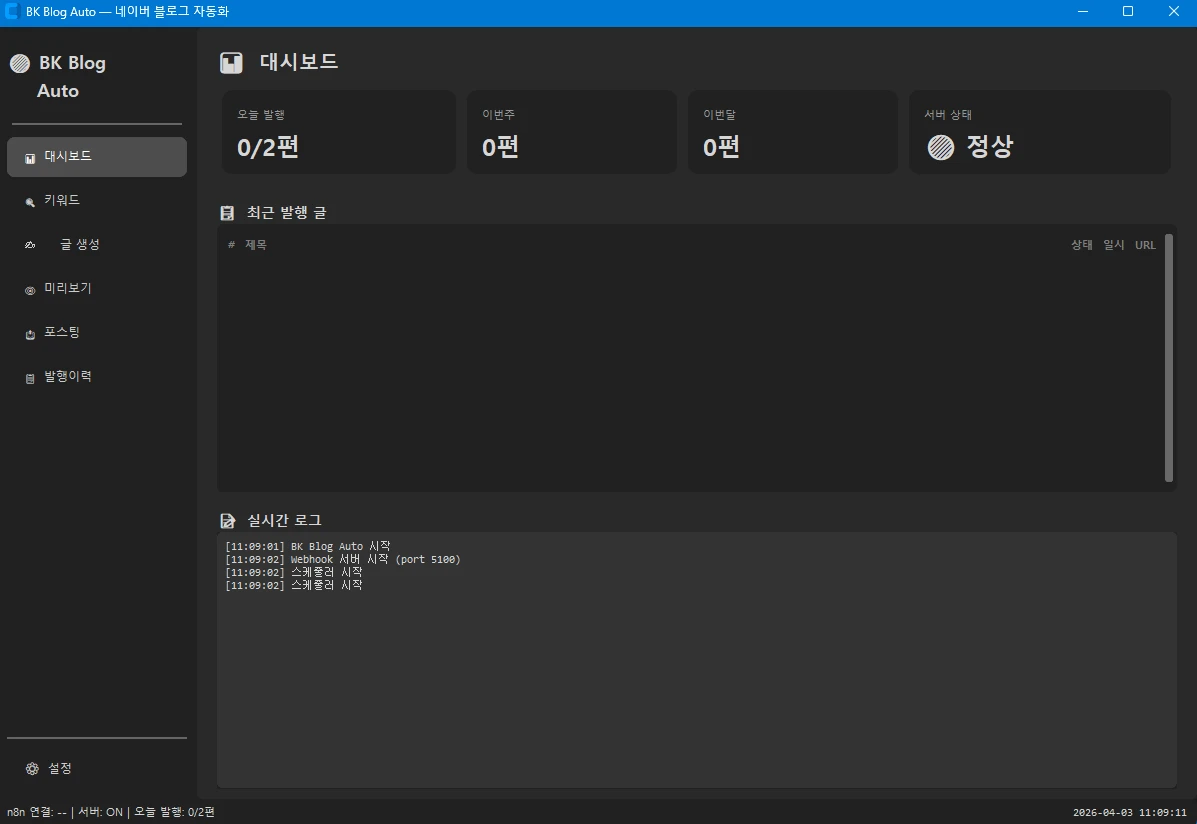The image size is (1197, 824).
Task: Click the BK Blog Auto logo circle
Action: coord(20,63)
